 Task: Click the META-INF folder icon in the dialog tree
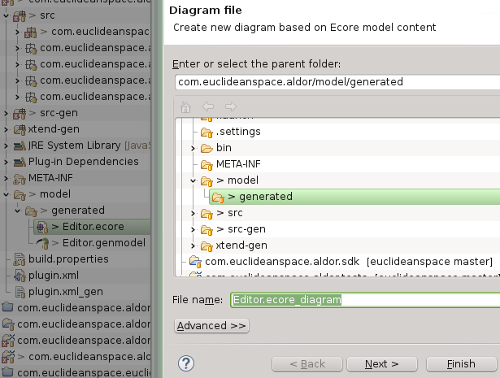coord(207,165)
